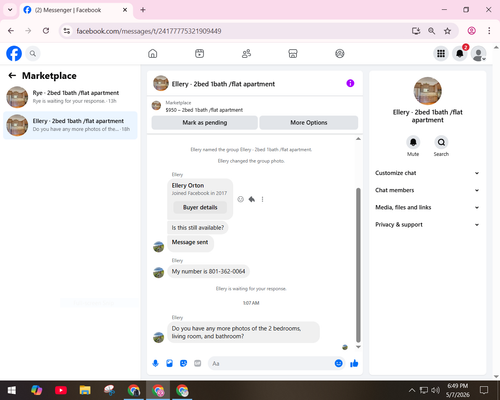Open install app icon in address bar

[x=416, y=31]
